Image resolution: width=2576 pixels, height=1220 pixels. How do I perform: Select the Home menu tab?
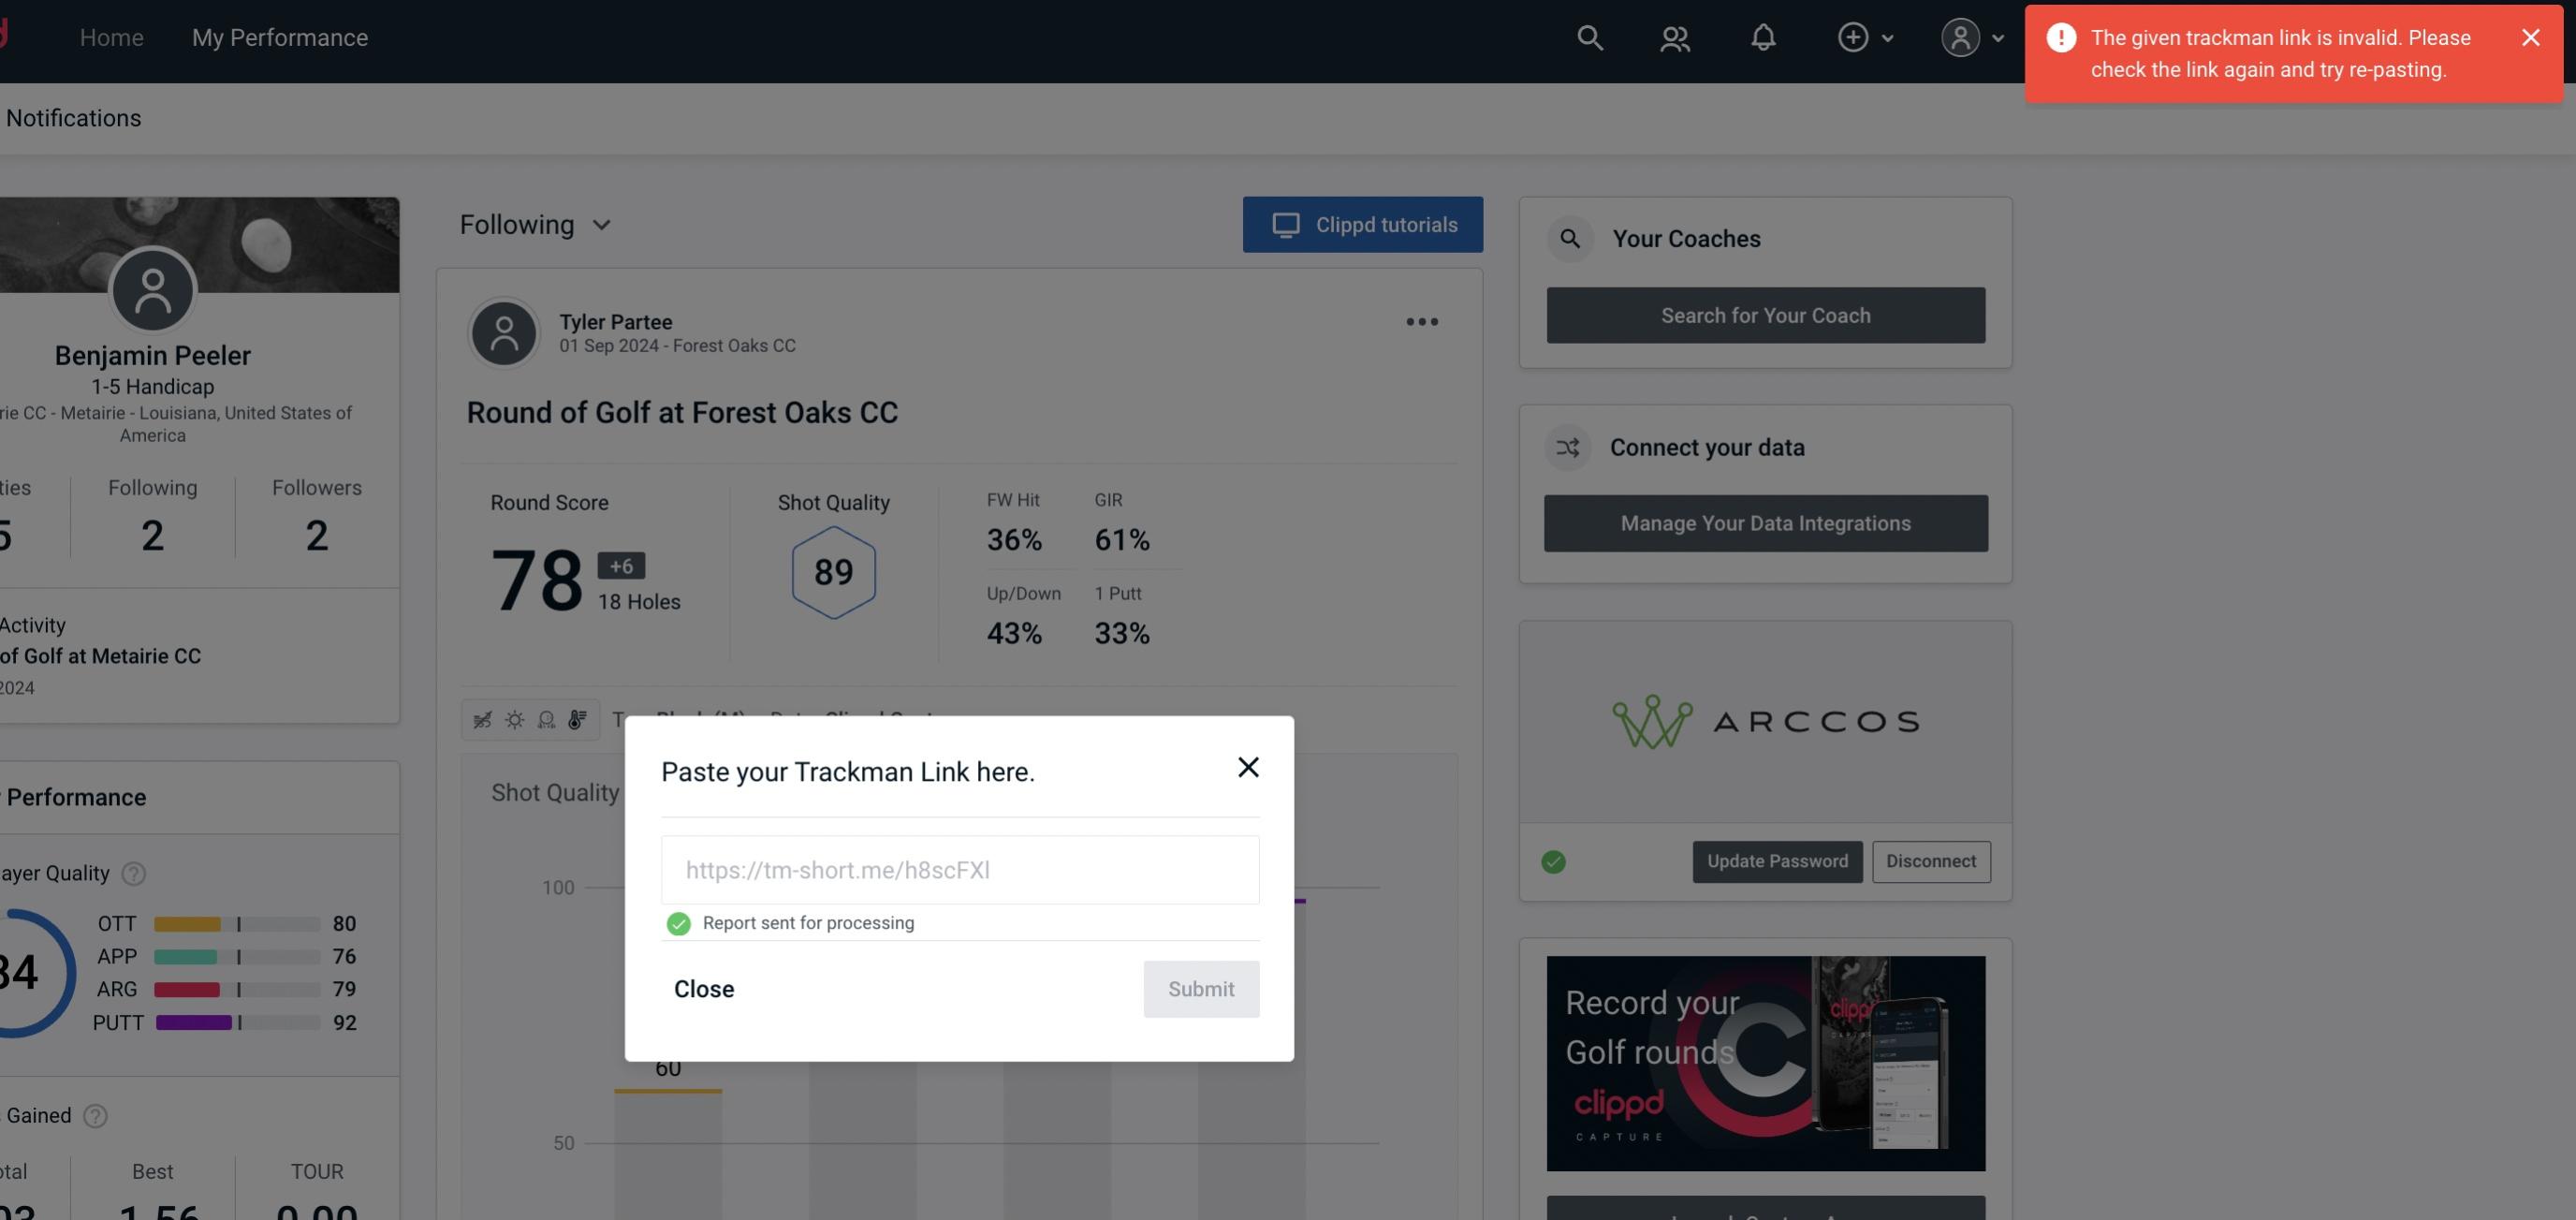point(111,37)
